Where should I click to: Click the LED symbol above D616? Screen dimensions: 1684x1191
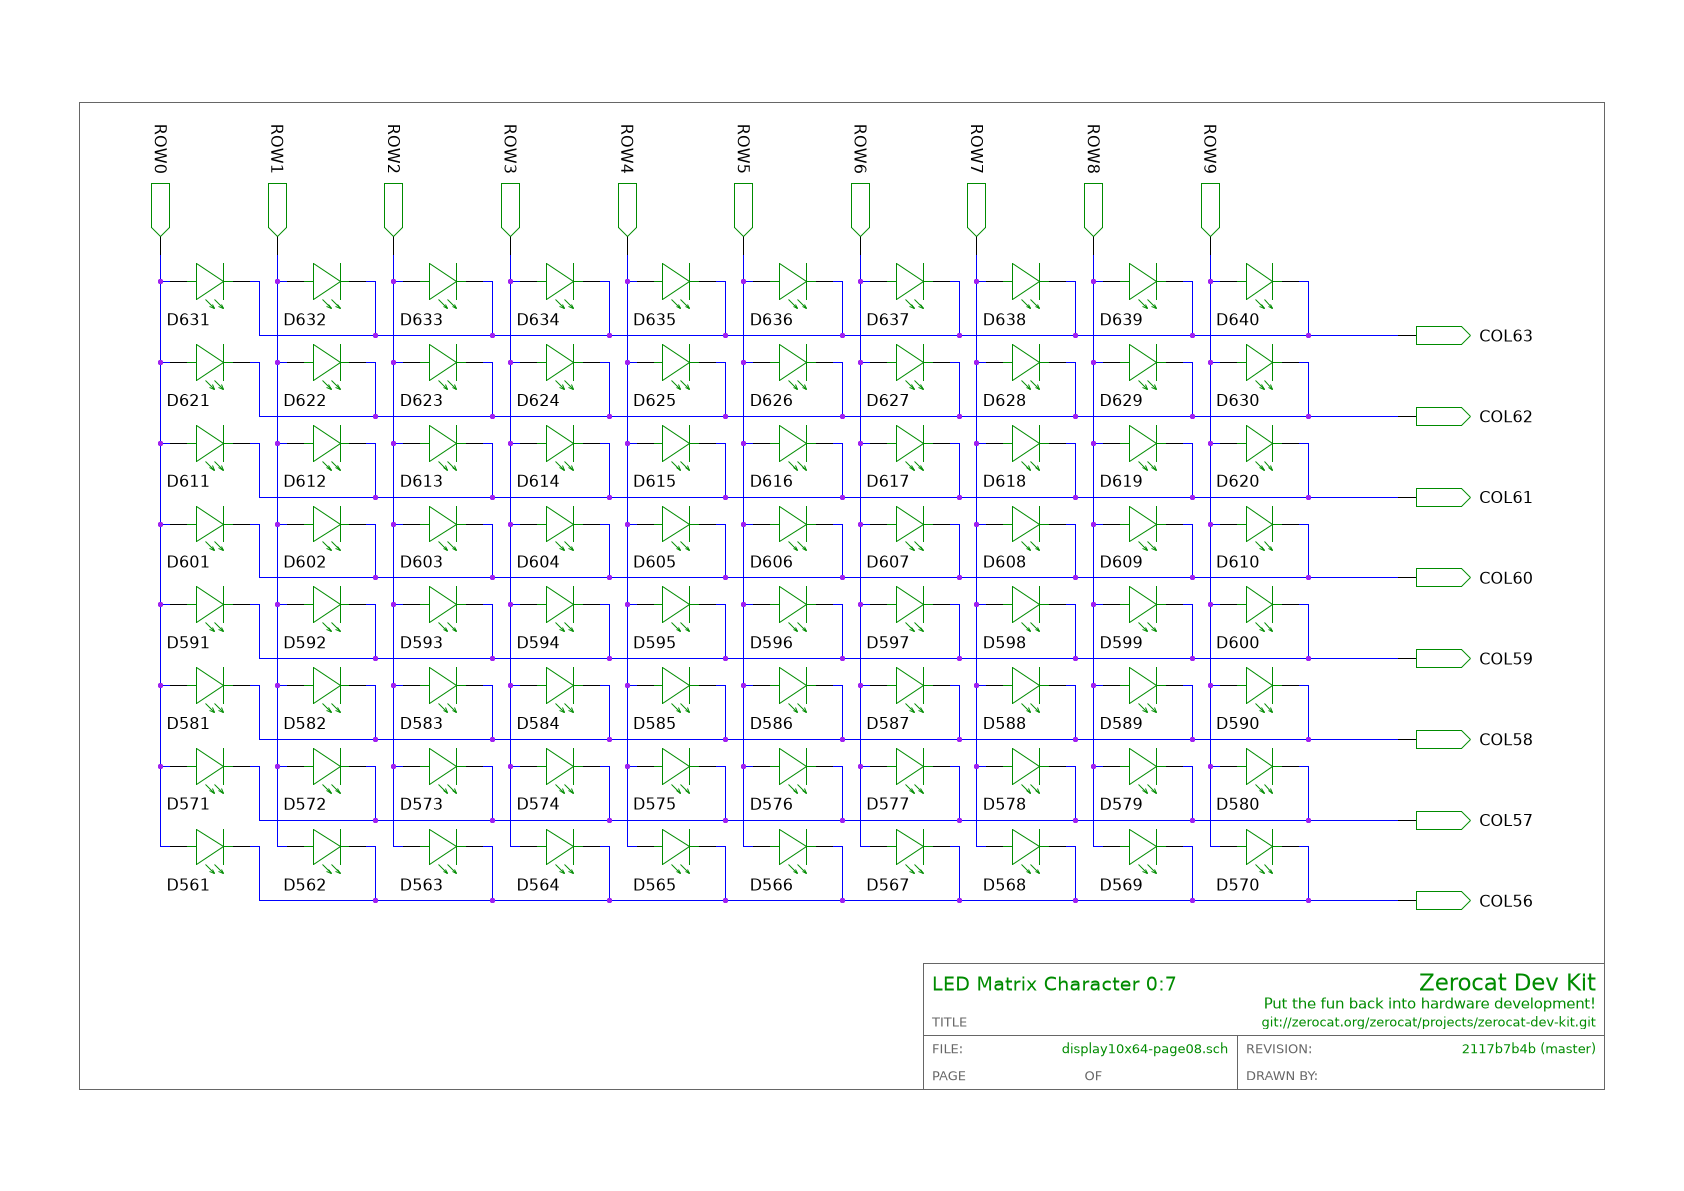pos(793,446)
